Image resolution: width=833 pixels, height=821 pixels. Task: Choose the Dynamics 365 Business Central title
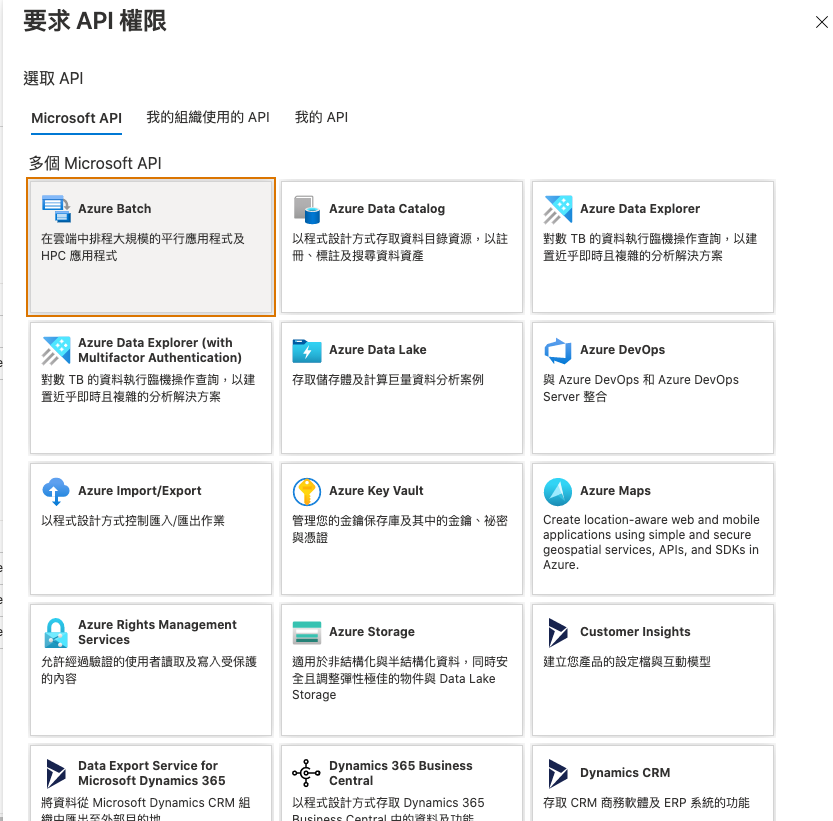click(401, 773)
